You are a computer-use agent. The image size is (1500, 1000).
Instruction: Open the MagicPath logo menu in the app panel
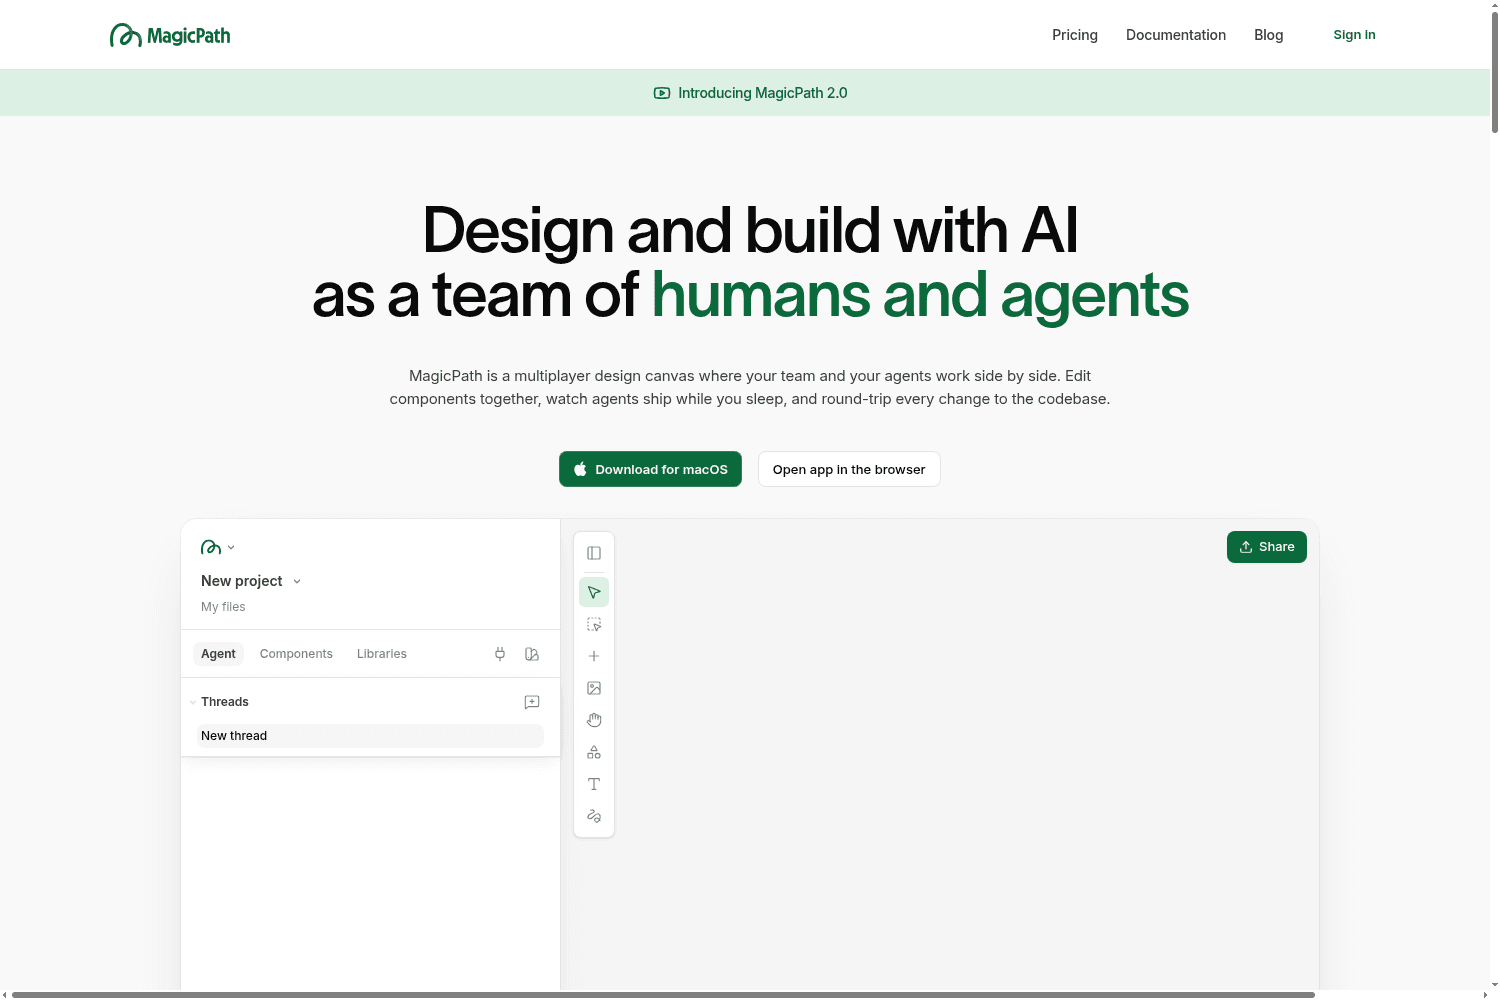(218, 547)
